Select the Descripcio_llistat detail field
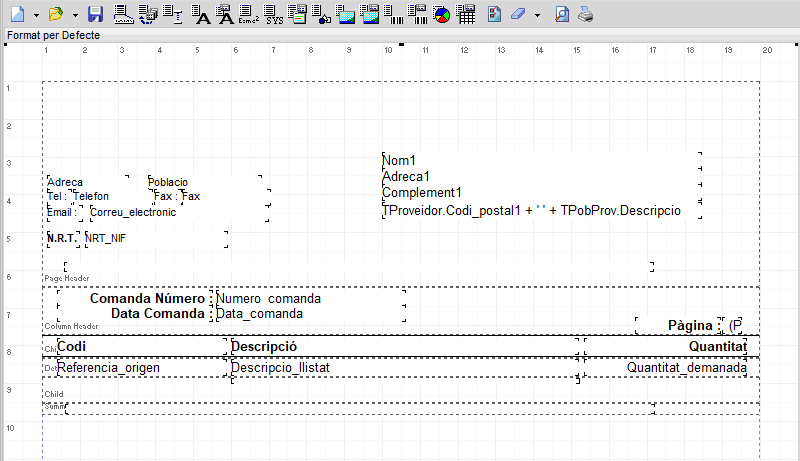 pos(405,368)
